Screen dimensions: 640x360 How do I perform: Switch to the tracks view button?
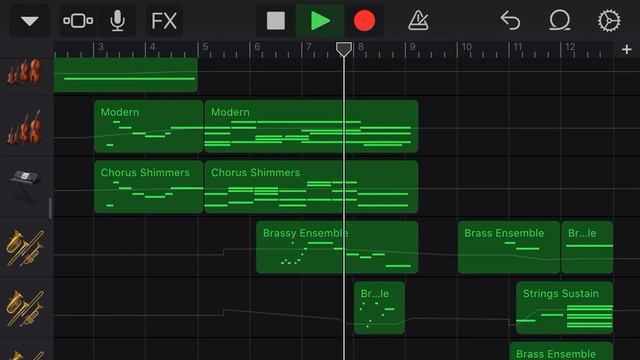pyautogui.click(x=78, y=21)
